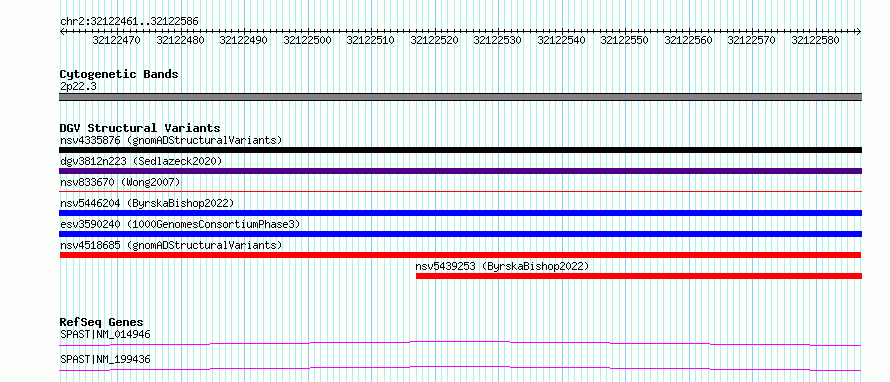Open SPAST|NM_014946 gene label
The width and height of the screenshot is (890, 382).
click(105, 334)
